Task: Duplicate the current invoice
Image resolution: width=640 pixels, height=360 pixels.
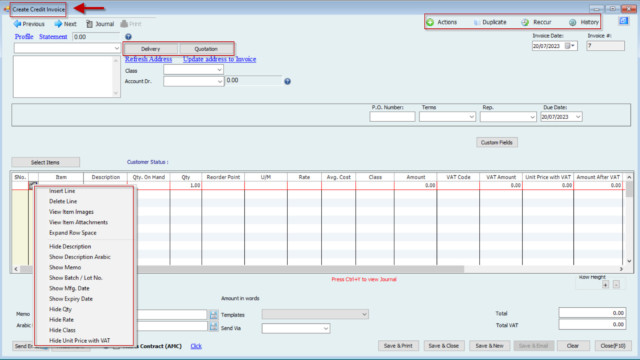Action: click(490, 22)
